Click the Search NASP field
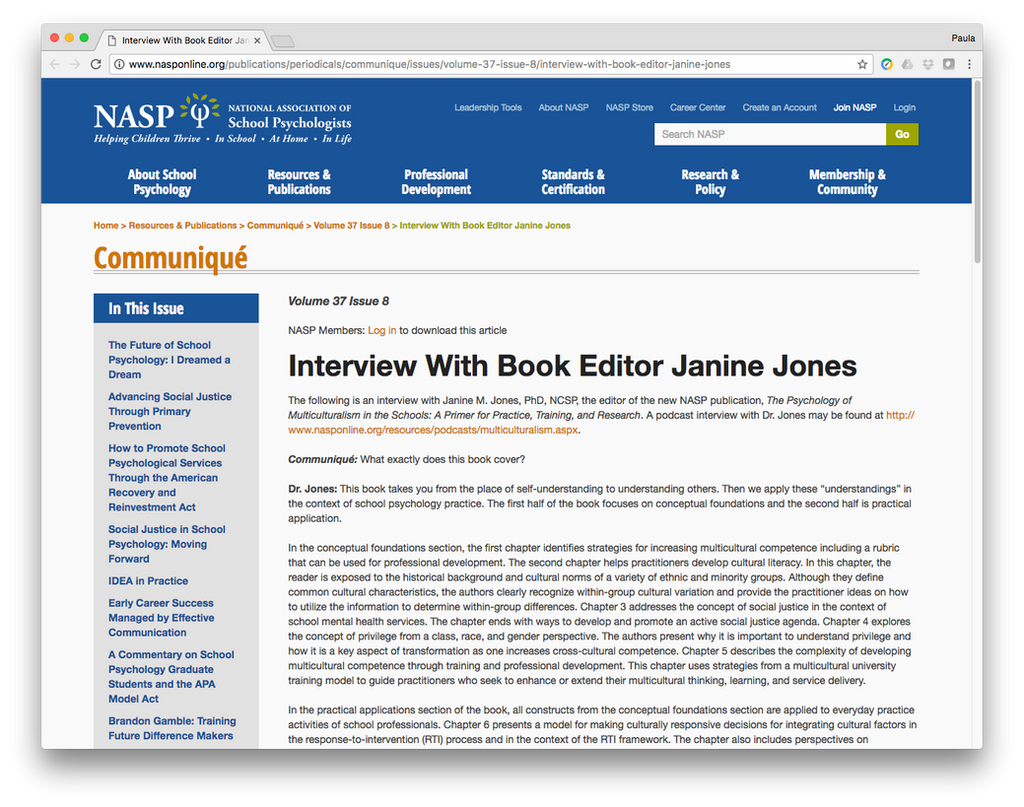Screen dimensions: 1024x807 click(770, 134)
